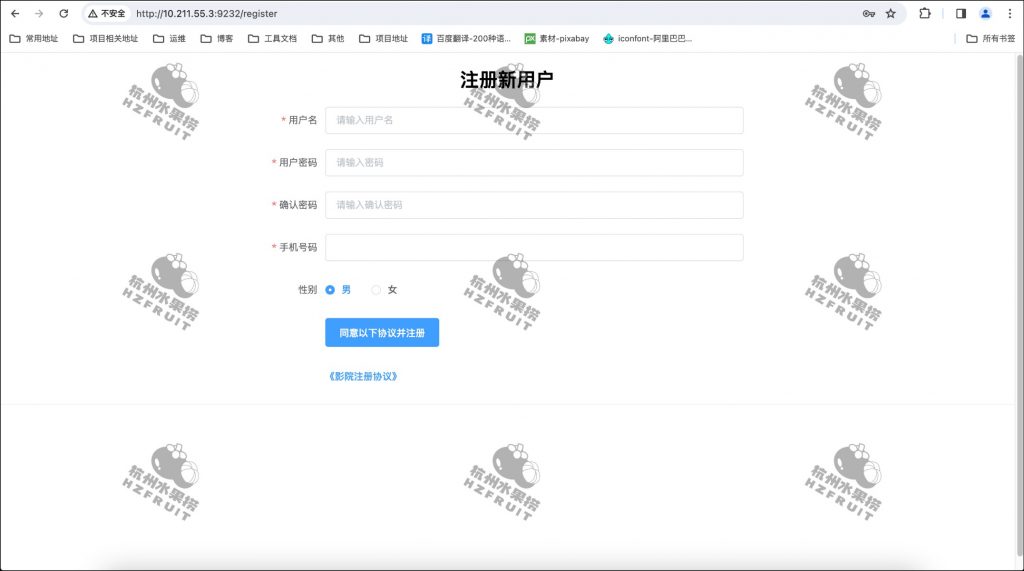Viewport: 1024px width, 571px height.
Task: Open the 工具文档 bookmark folder
Action: tap(272, 39)
